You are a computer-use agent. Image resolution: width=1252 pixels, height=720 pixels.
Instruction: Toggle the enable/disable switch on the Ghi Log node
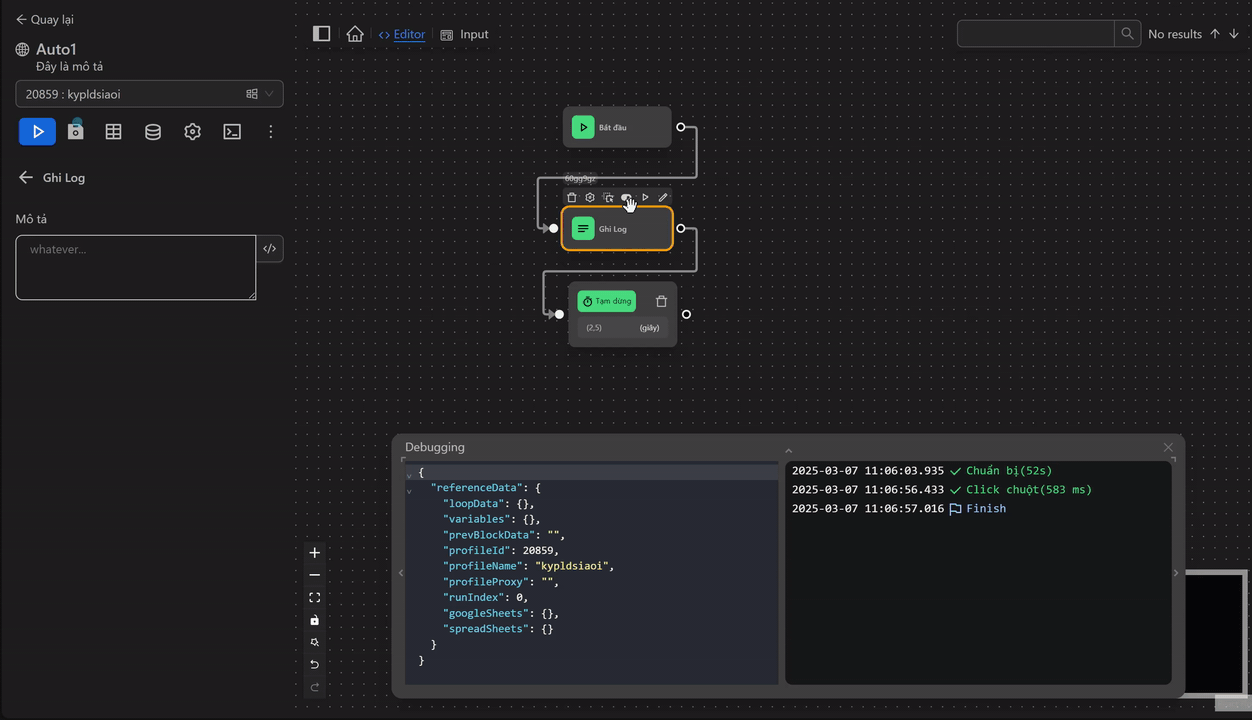(626, 197)
